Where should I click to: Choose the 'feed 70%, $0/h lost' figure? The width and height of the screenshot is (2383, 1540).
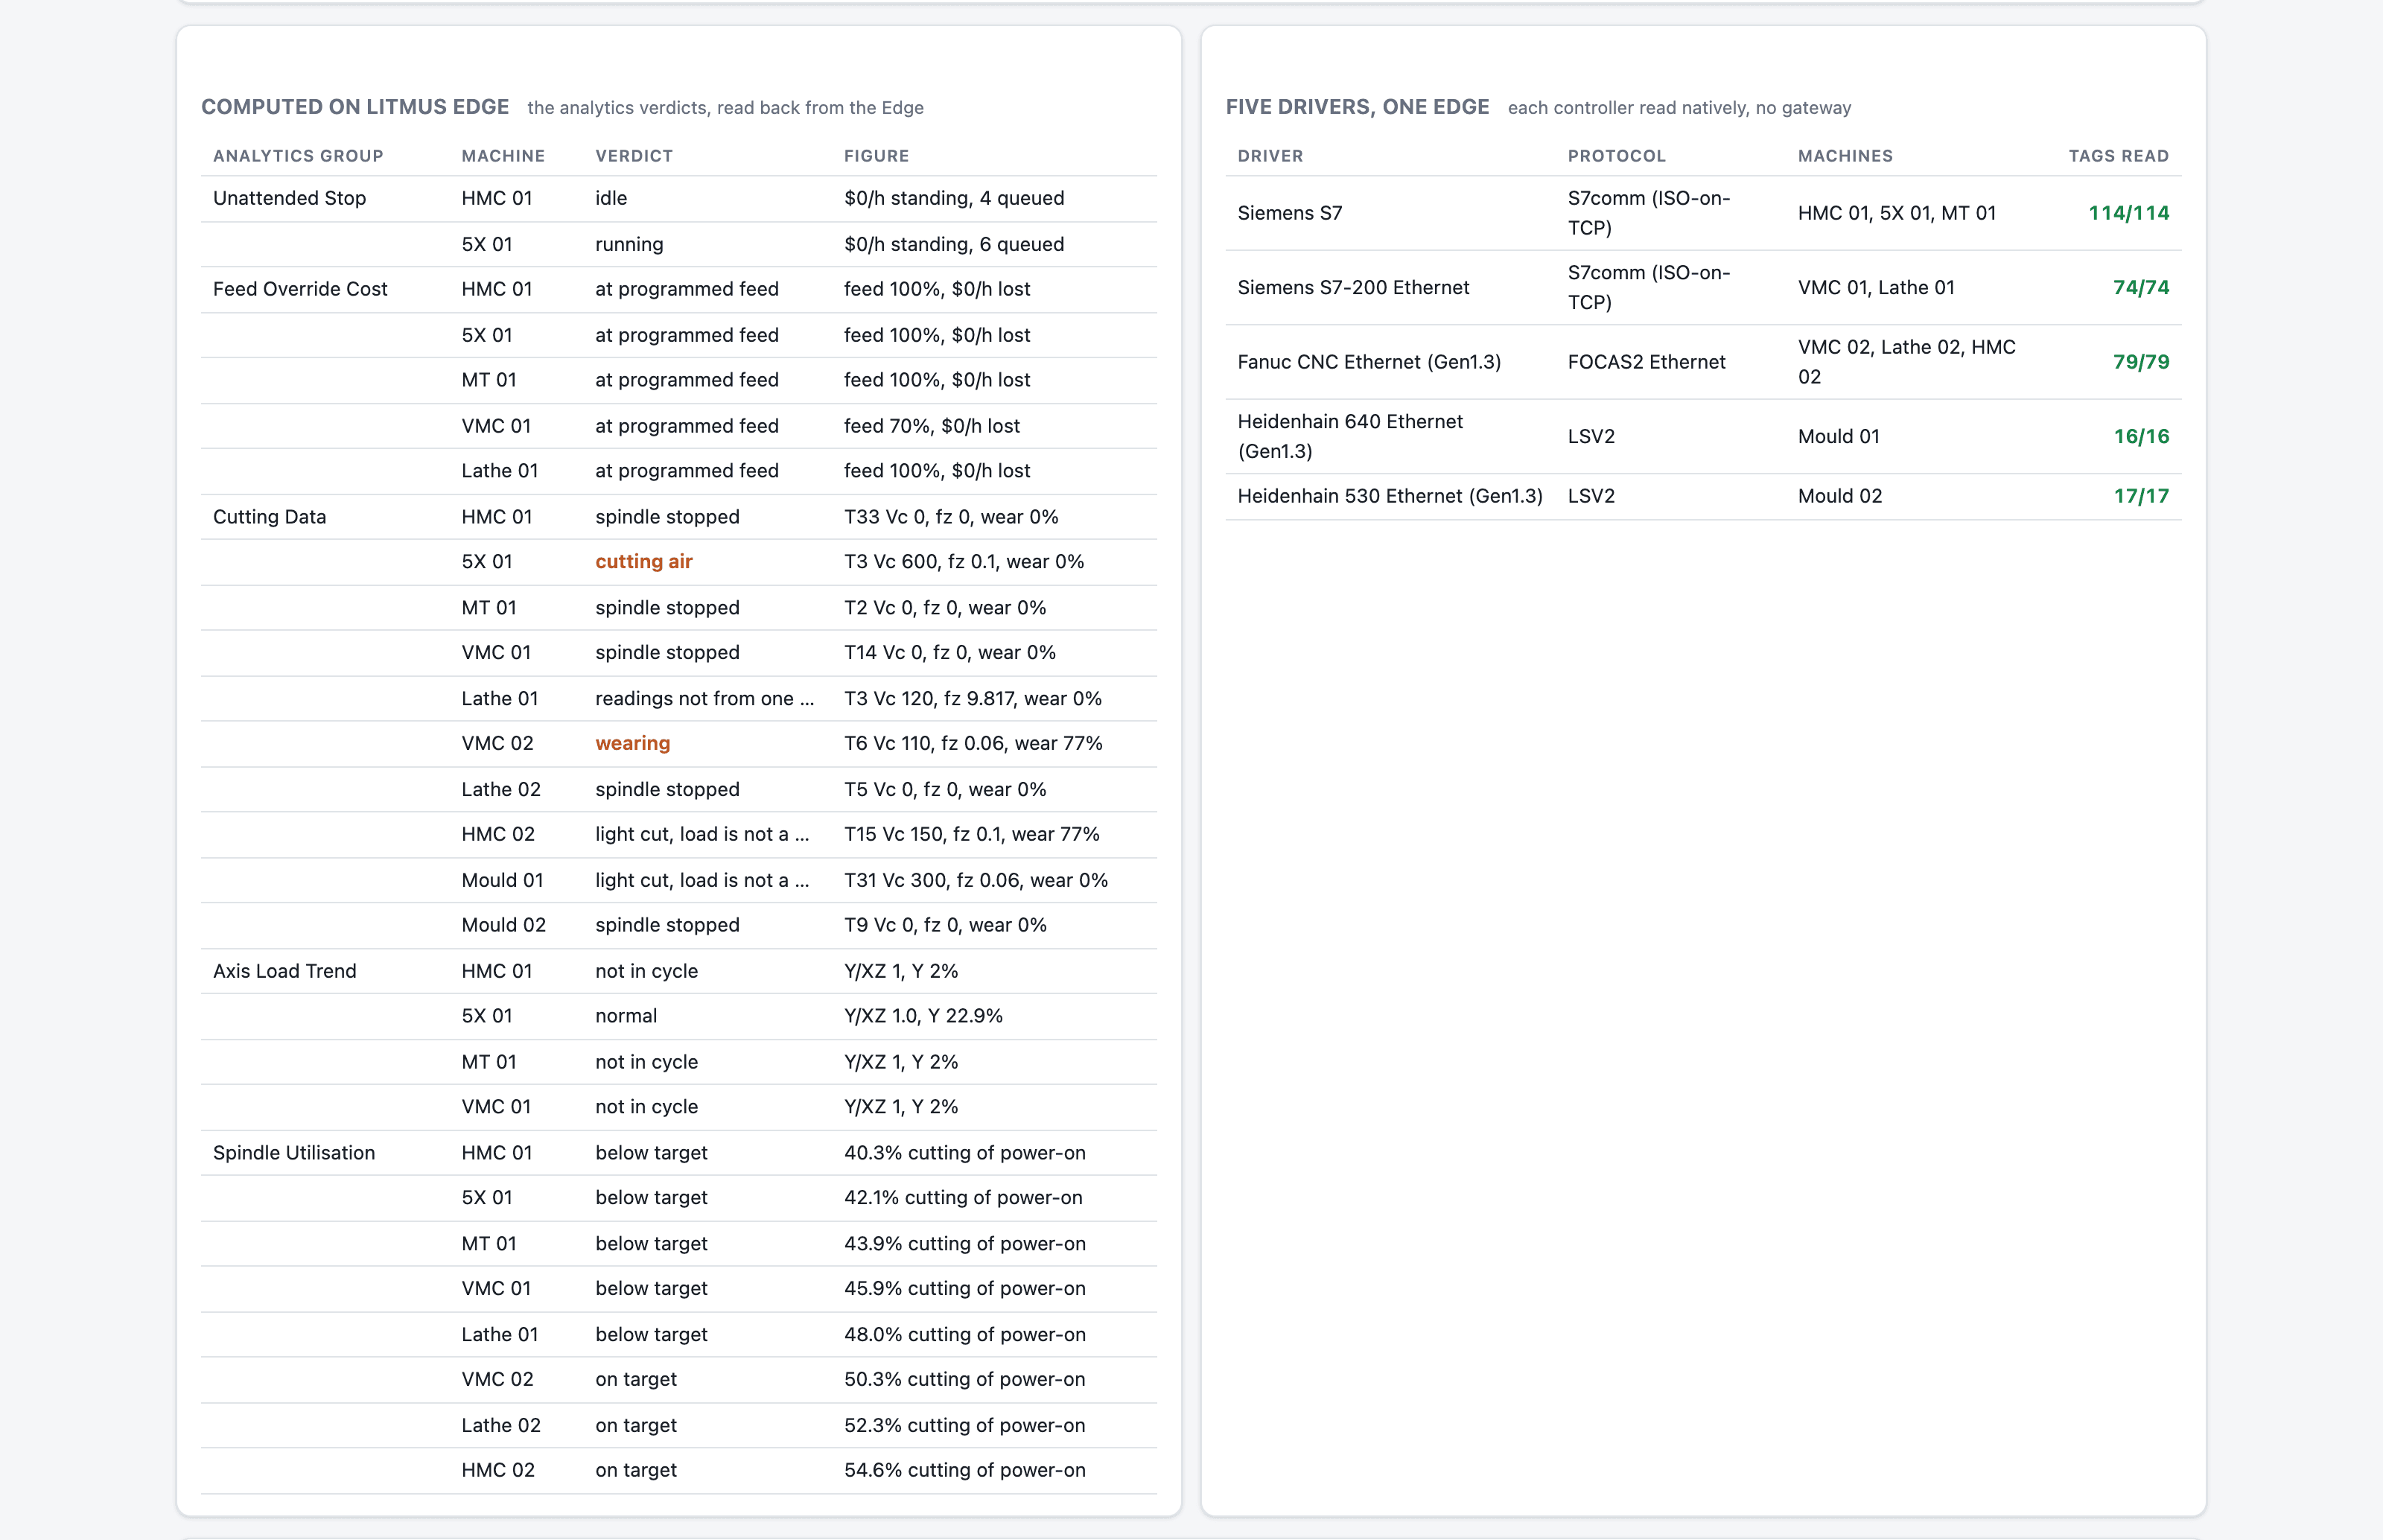[931, 426]
